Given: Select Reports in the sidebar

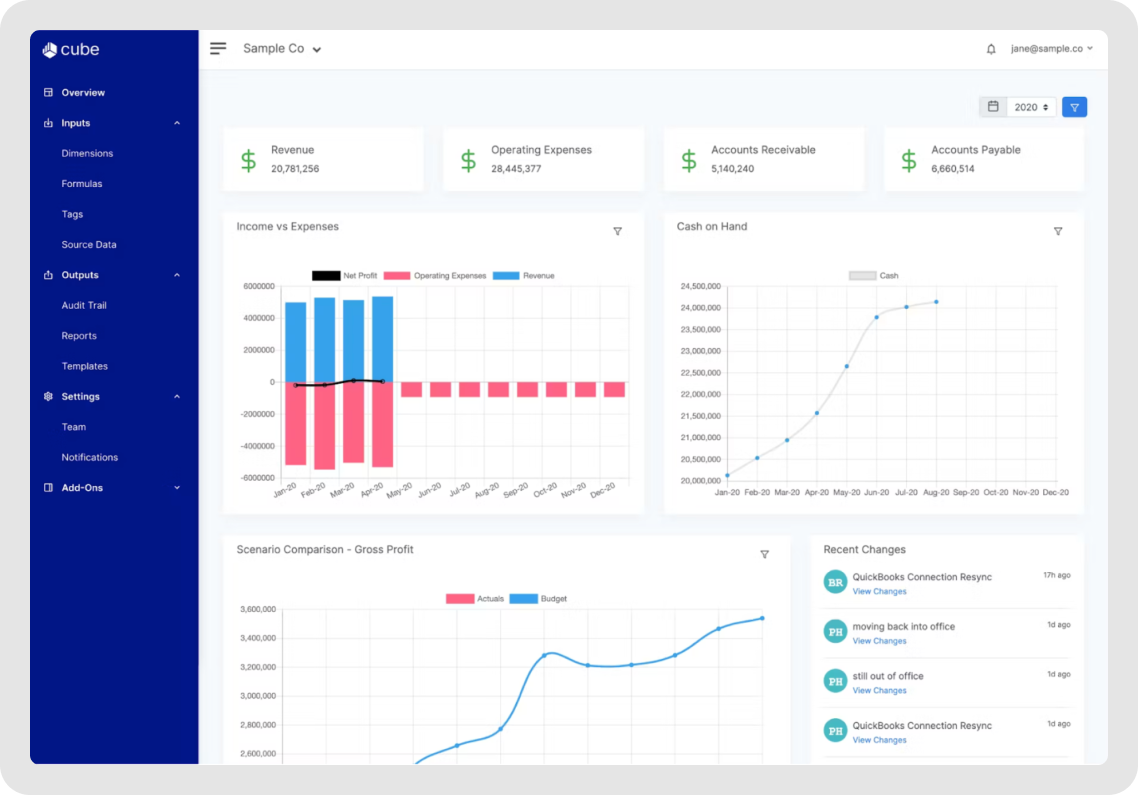Looking at the screenshot, I should pyautogui.click(x=79, y=335).
